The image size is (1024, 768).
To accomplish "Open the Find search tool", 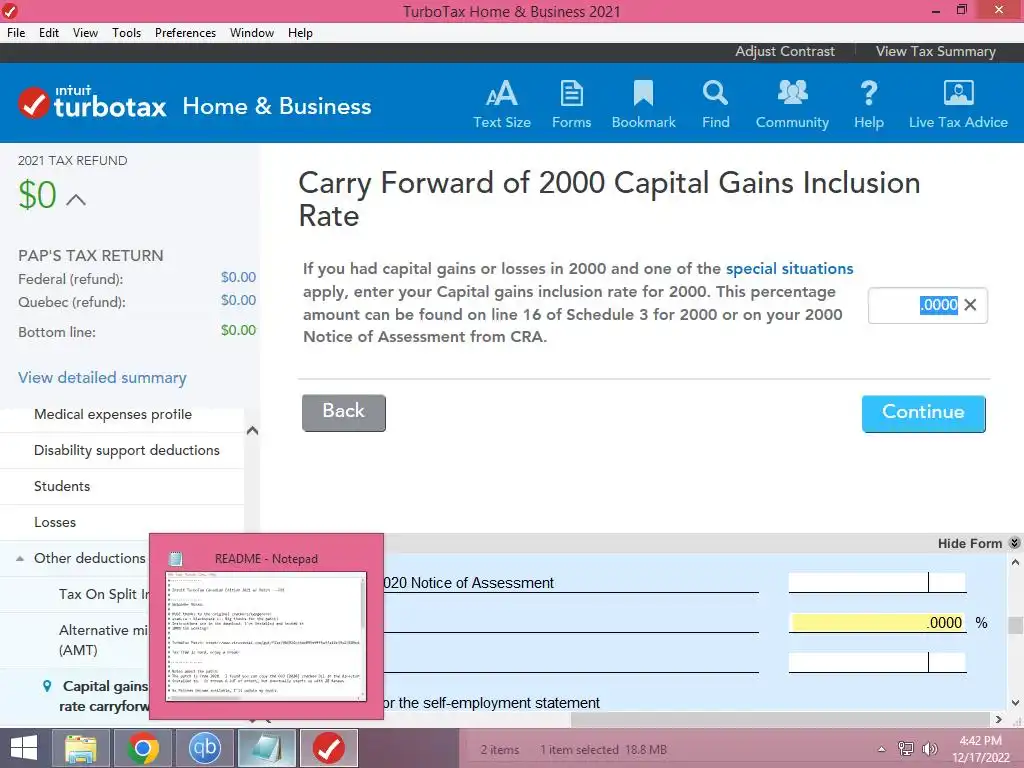I will click(x=715, y=104).
